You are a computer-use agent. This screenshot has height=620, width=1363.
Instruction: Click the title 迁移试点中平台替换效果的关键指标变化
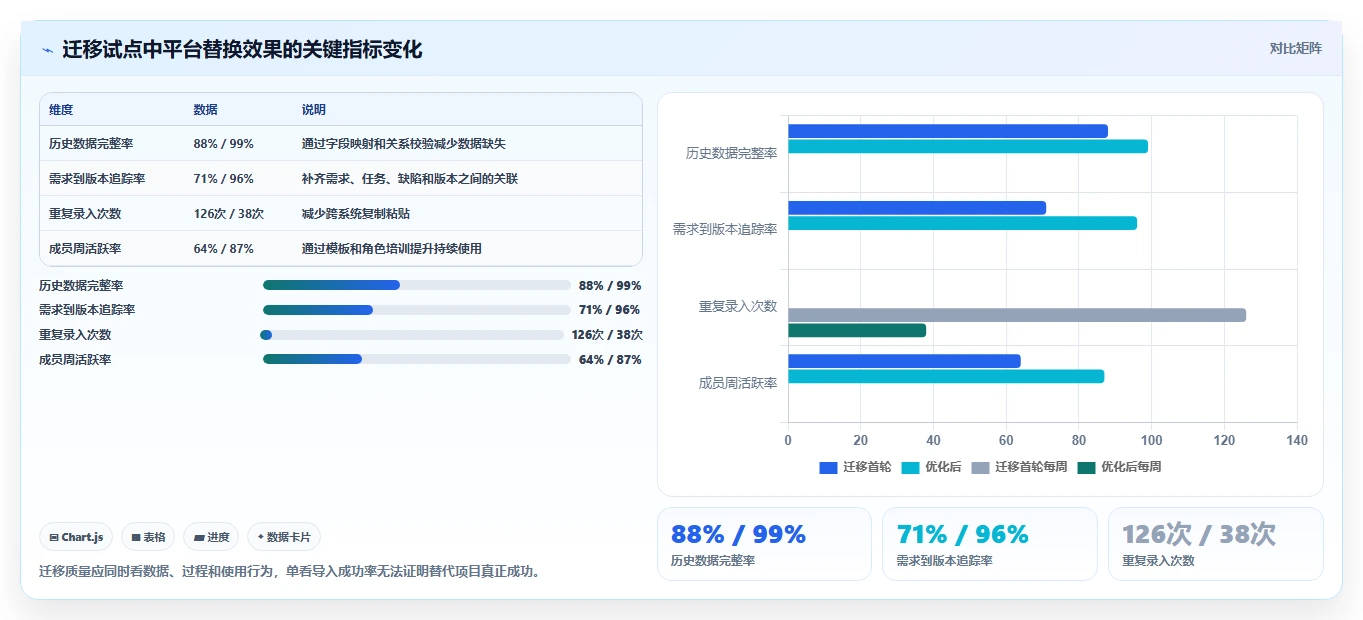tap(242, 50)
